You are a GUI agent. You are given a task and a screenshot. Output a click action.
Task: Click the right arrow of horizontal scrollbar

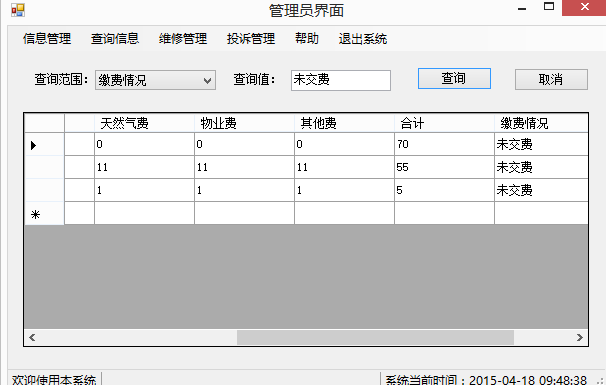580,337
